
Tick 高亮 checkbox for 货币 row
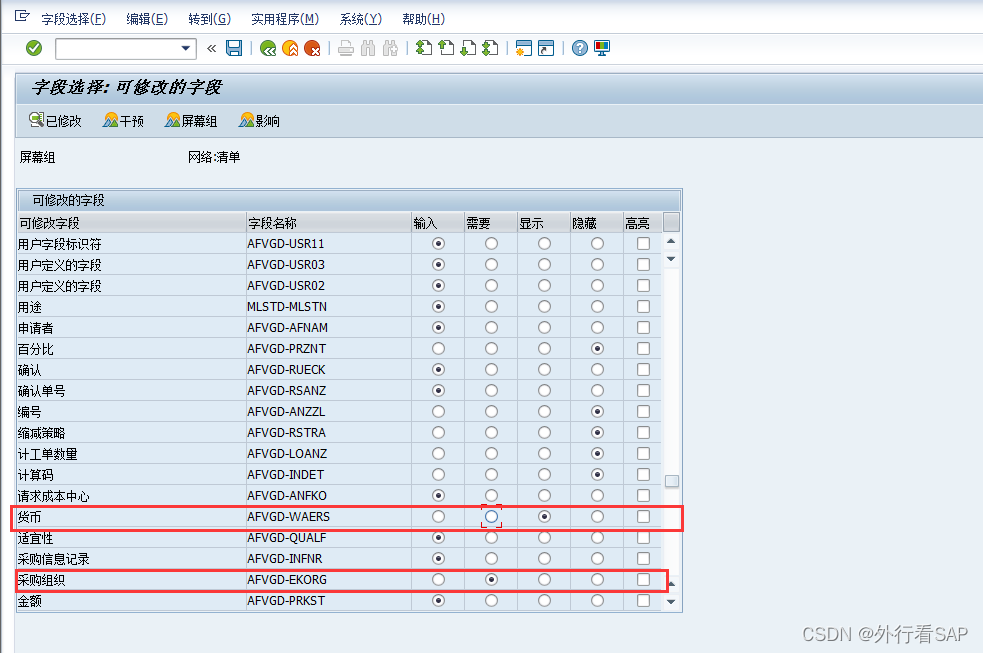click(x=643, y=516)
